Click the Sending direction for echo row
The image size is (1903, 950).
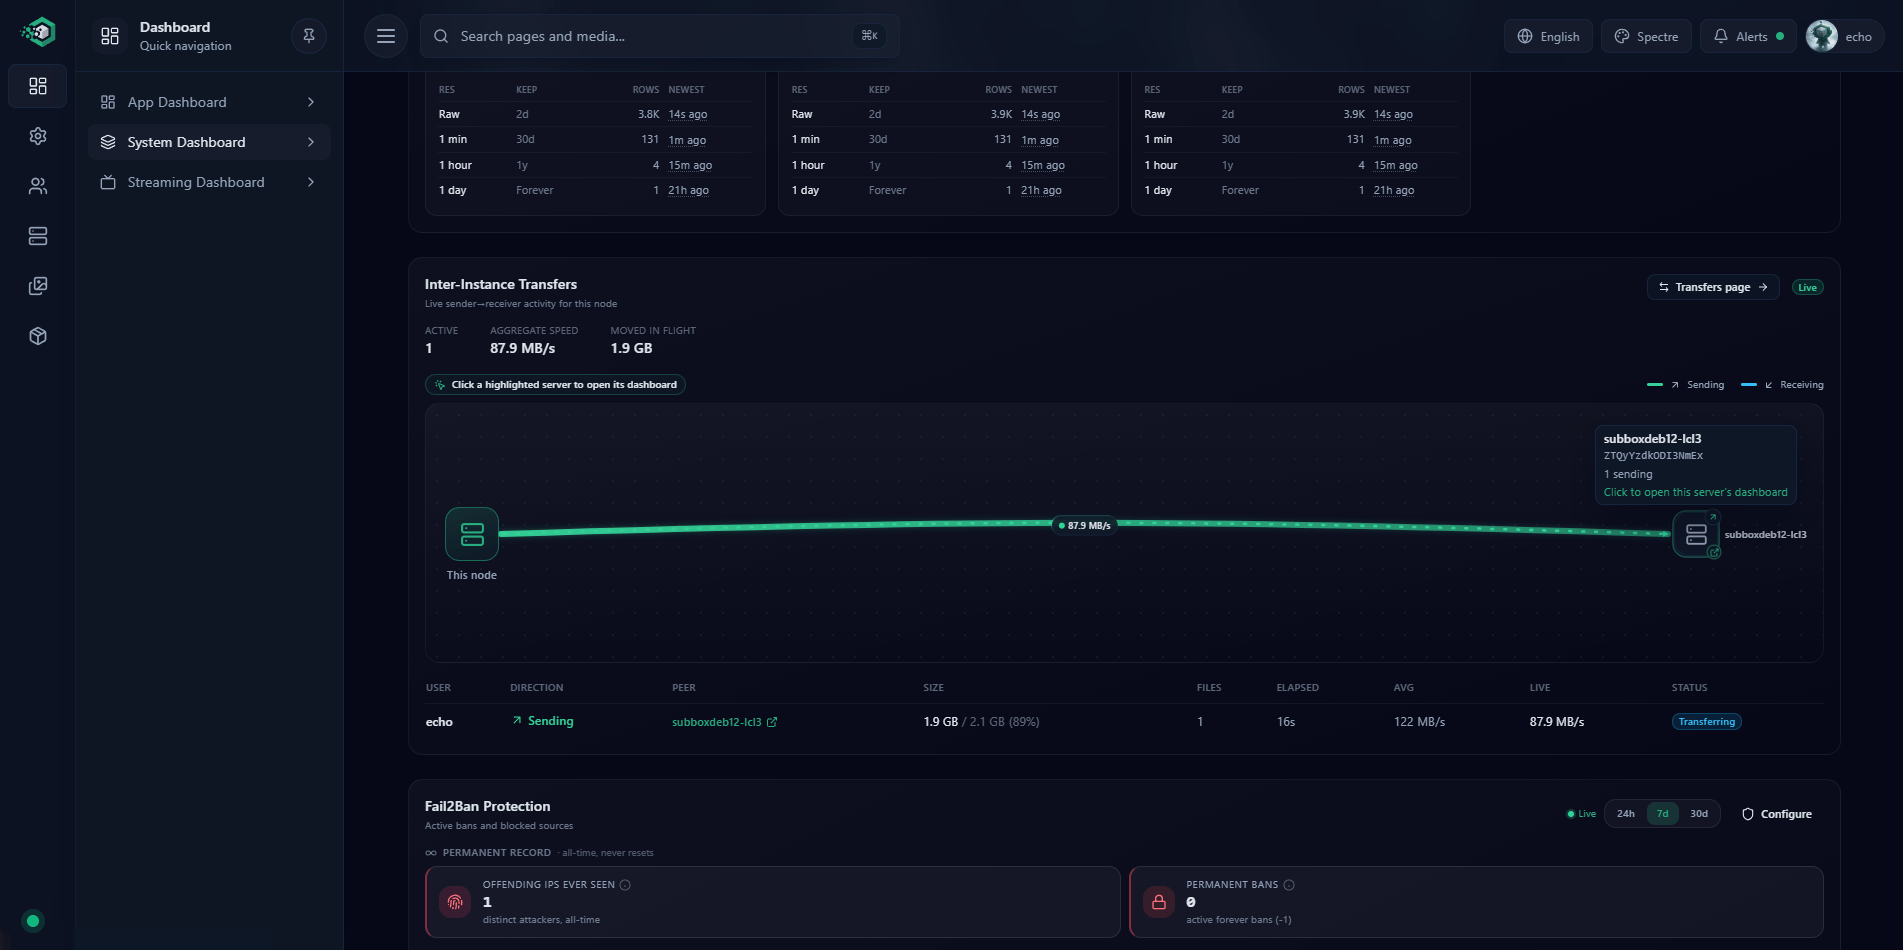click(x=543, y=721)
